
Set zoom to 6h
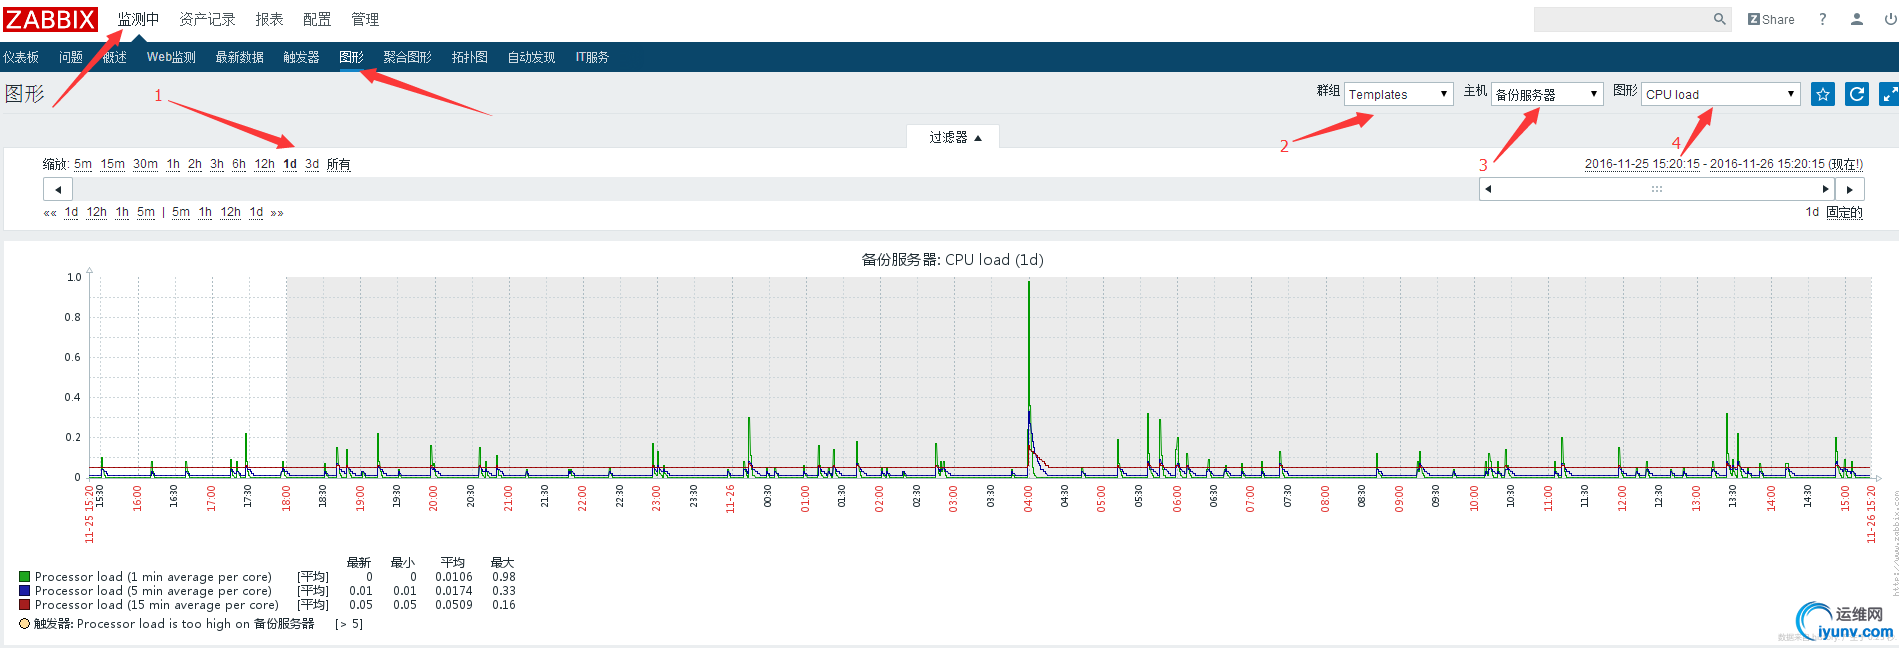click(239, 164)
